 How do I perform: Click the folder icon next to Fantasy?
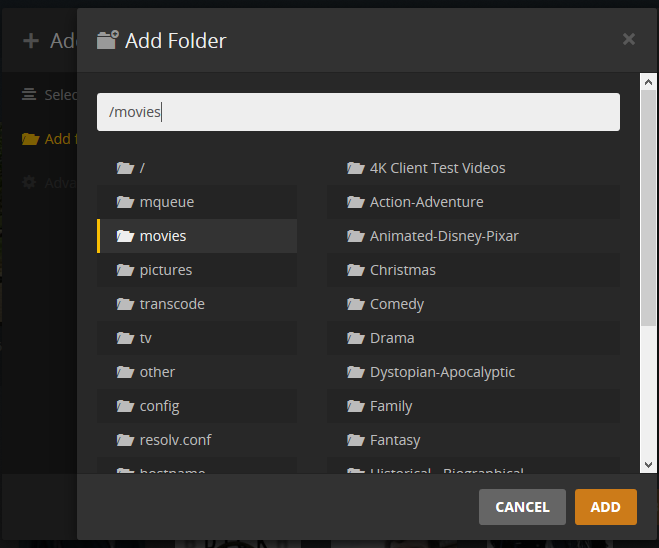pos(356,440)
